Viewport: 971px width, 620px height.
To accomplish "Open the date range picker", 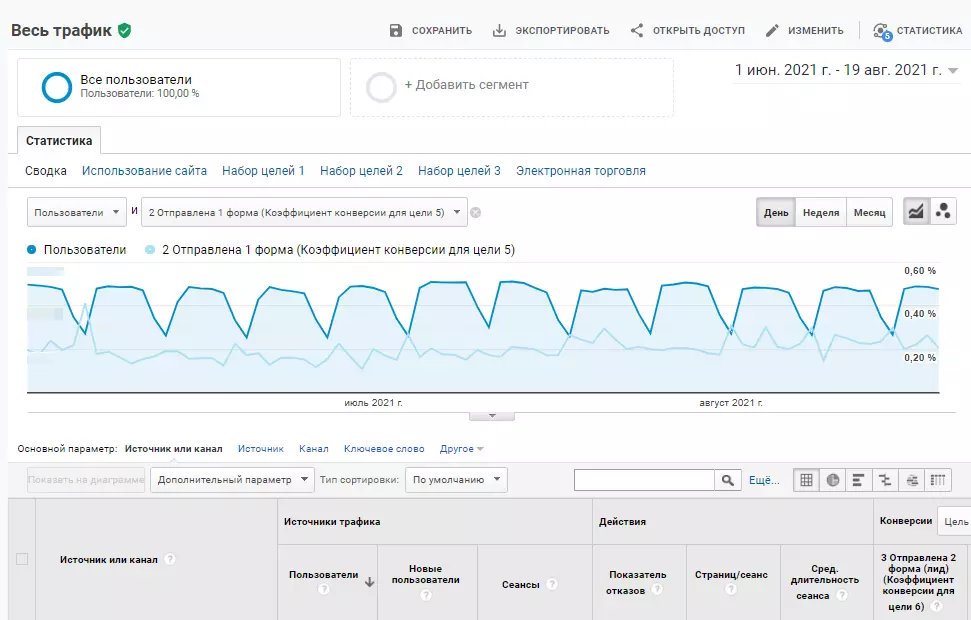I will click(x=846, y=70).
